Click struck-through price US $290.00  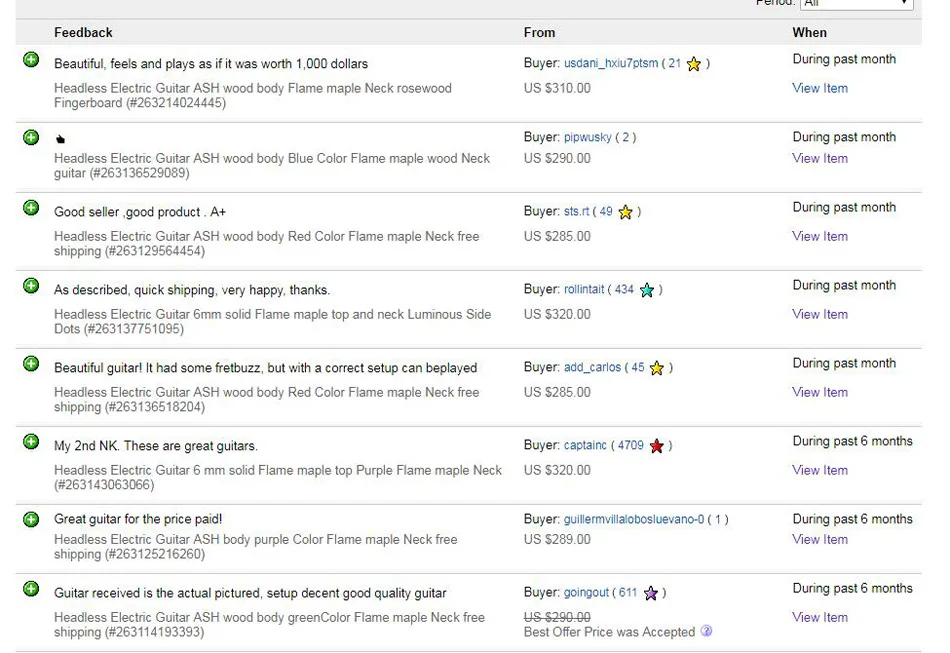557,617
